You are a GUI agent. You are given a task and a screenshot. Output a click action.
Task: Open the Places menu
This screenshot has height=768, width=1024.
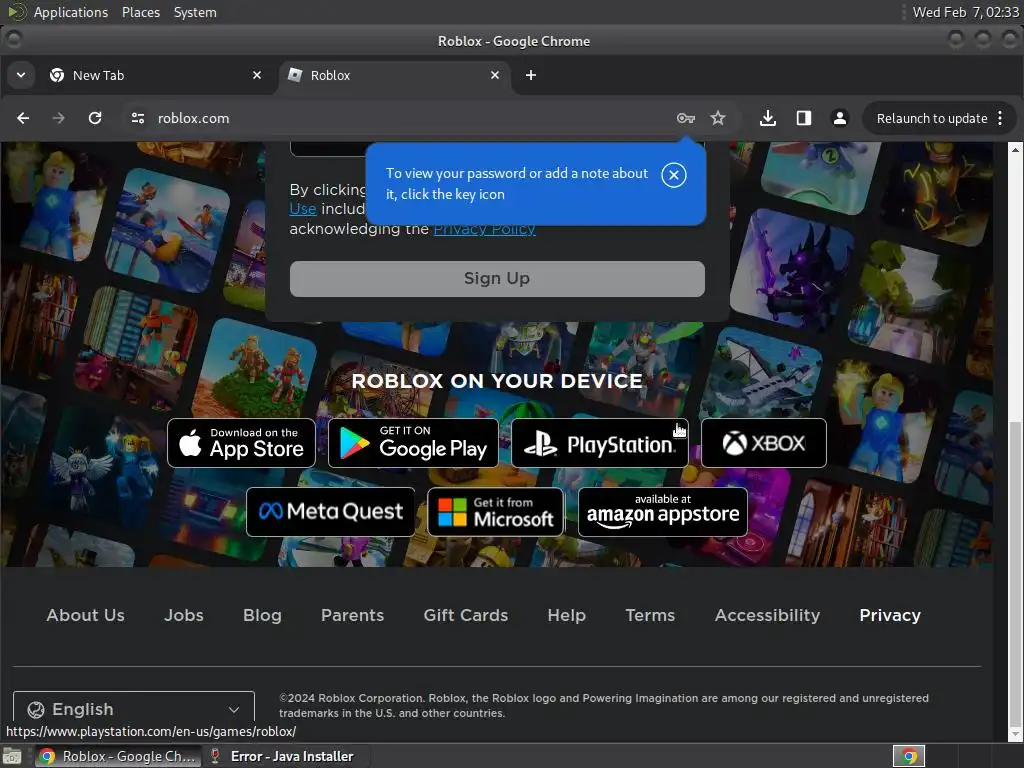click(141, 12)
